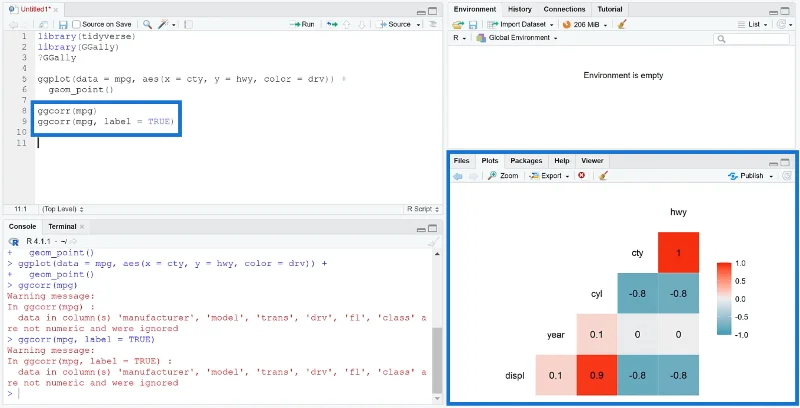Screen dimensions: 800x408
Task: Minimize the Console pane
Action: 421,229
